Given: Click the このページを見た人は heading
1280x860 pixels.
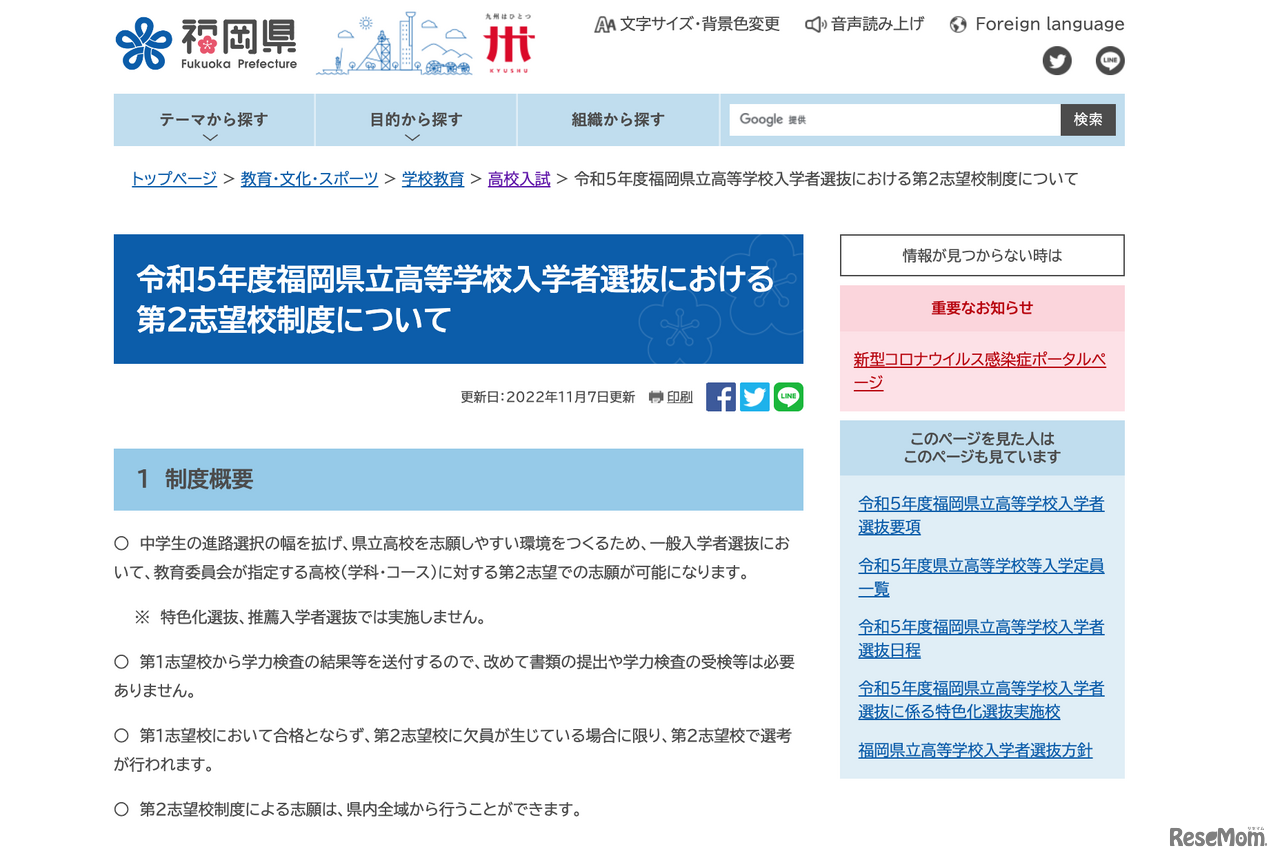Looking at the screenshot, I should pyautogui.click(x=982, y=448).
